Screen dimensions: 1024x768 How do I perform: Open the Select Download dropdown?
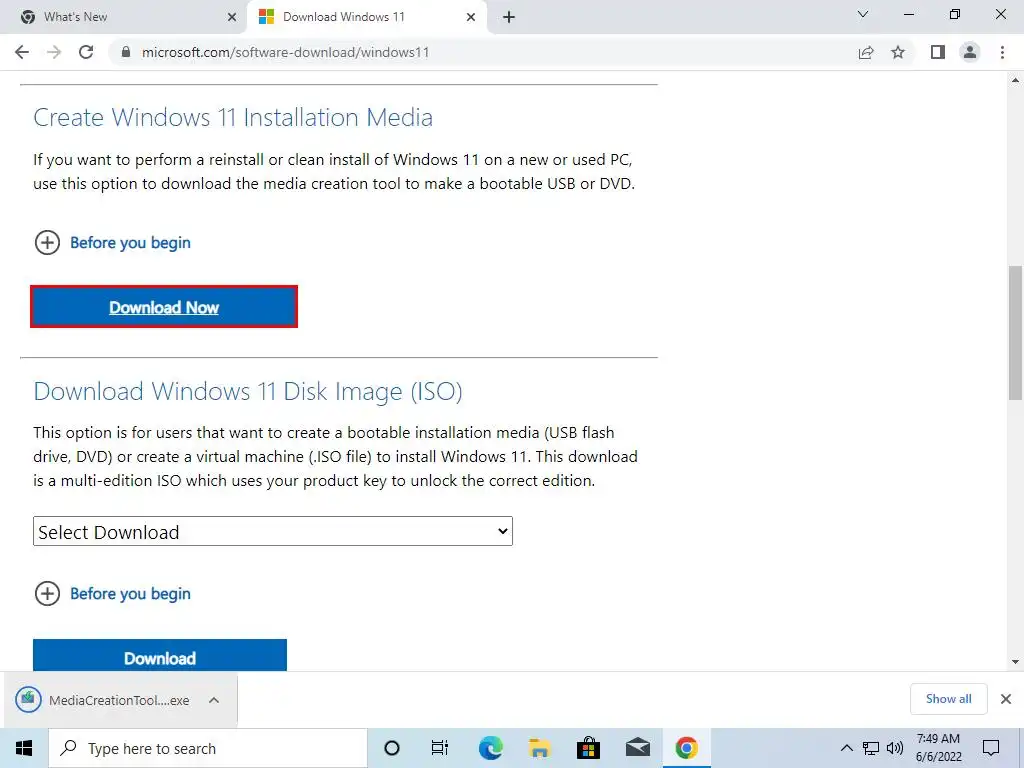click(273, 532)
